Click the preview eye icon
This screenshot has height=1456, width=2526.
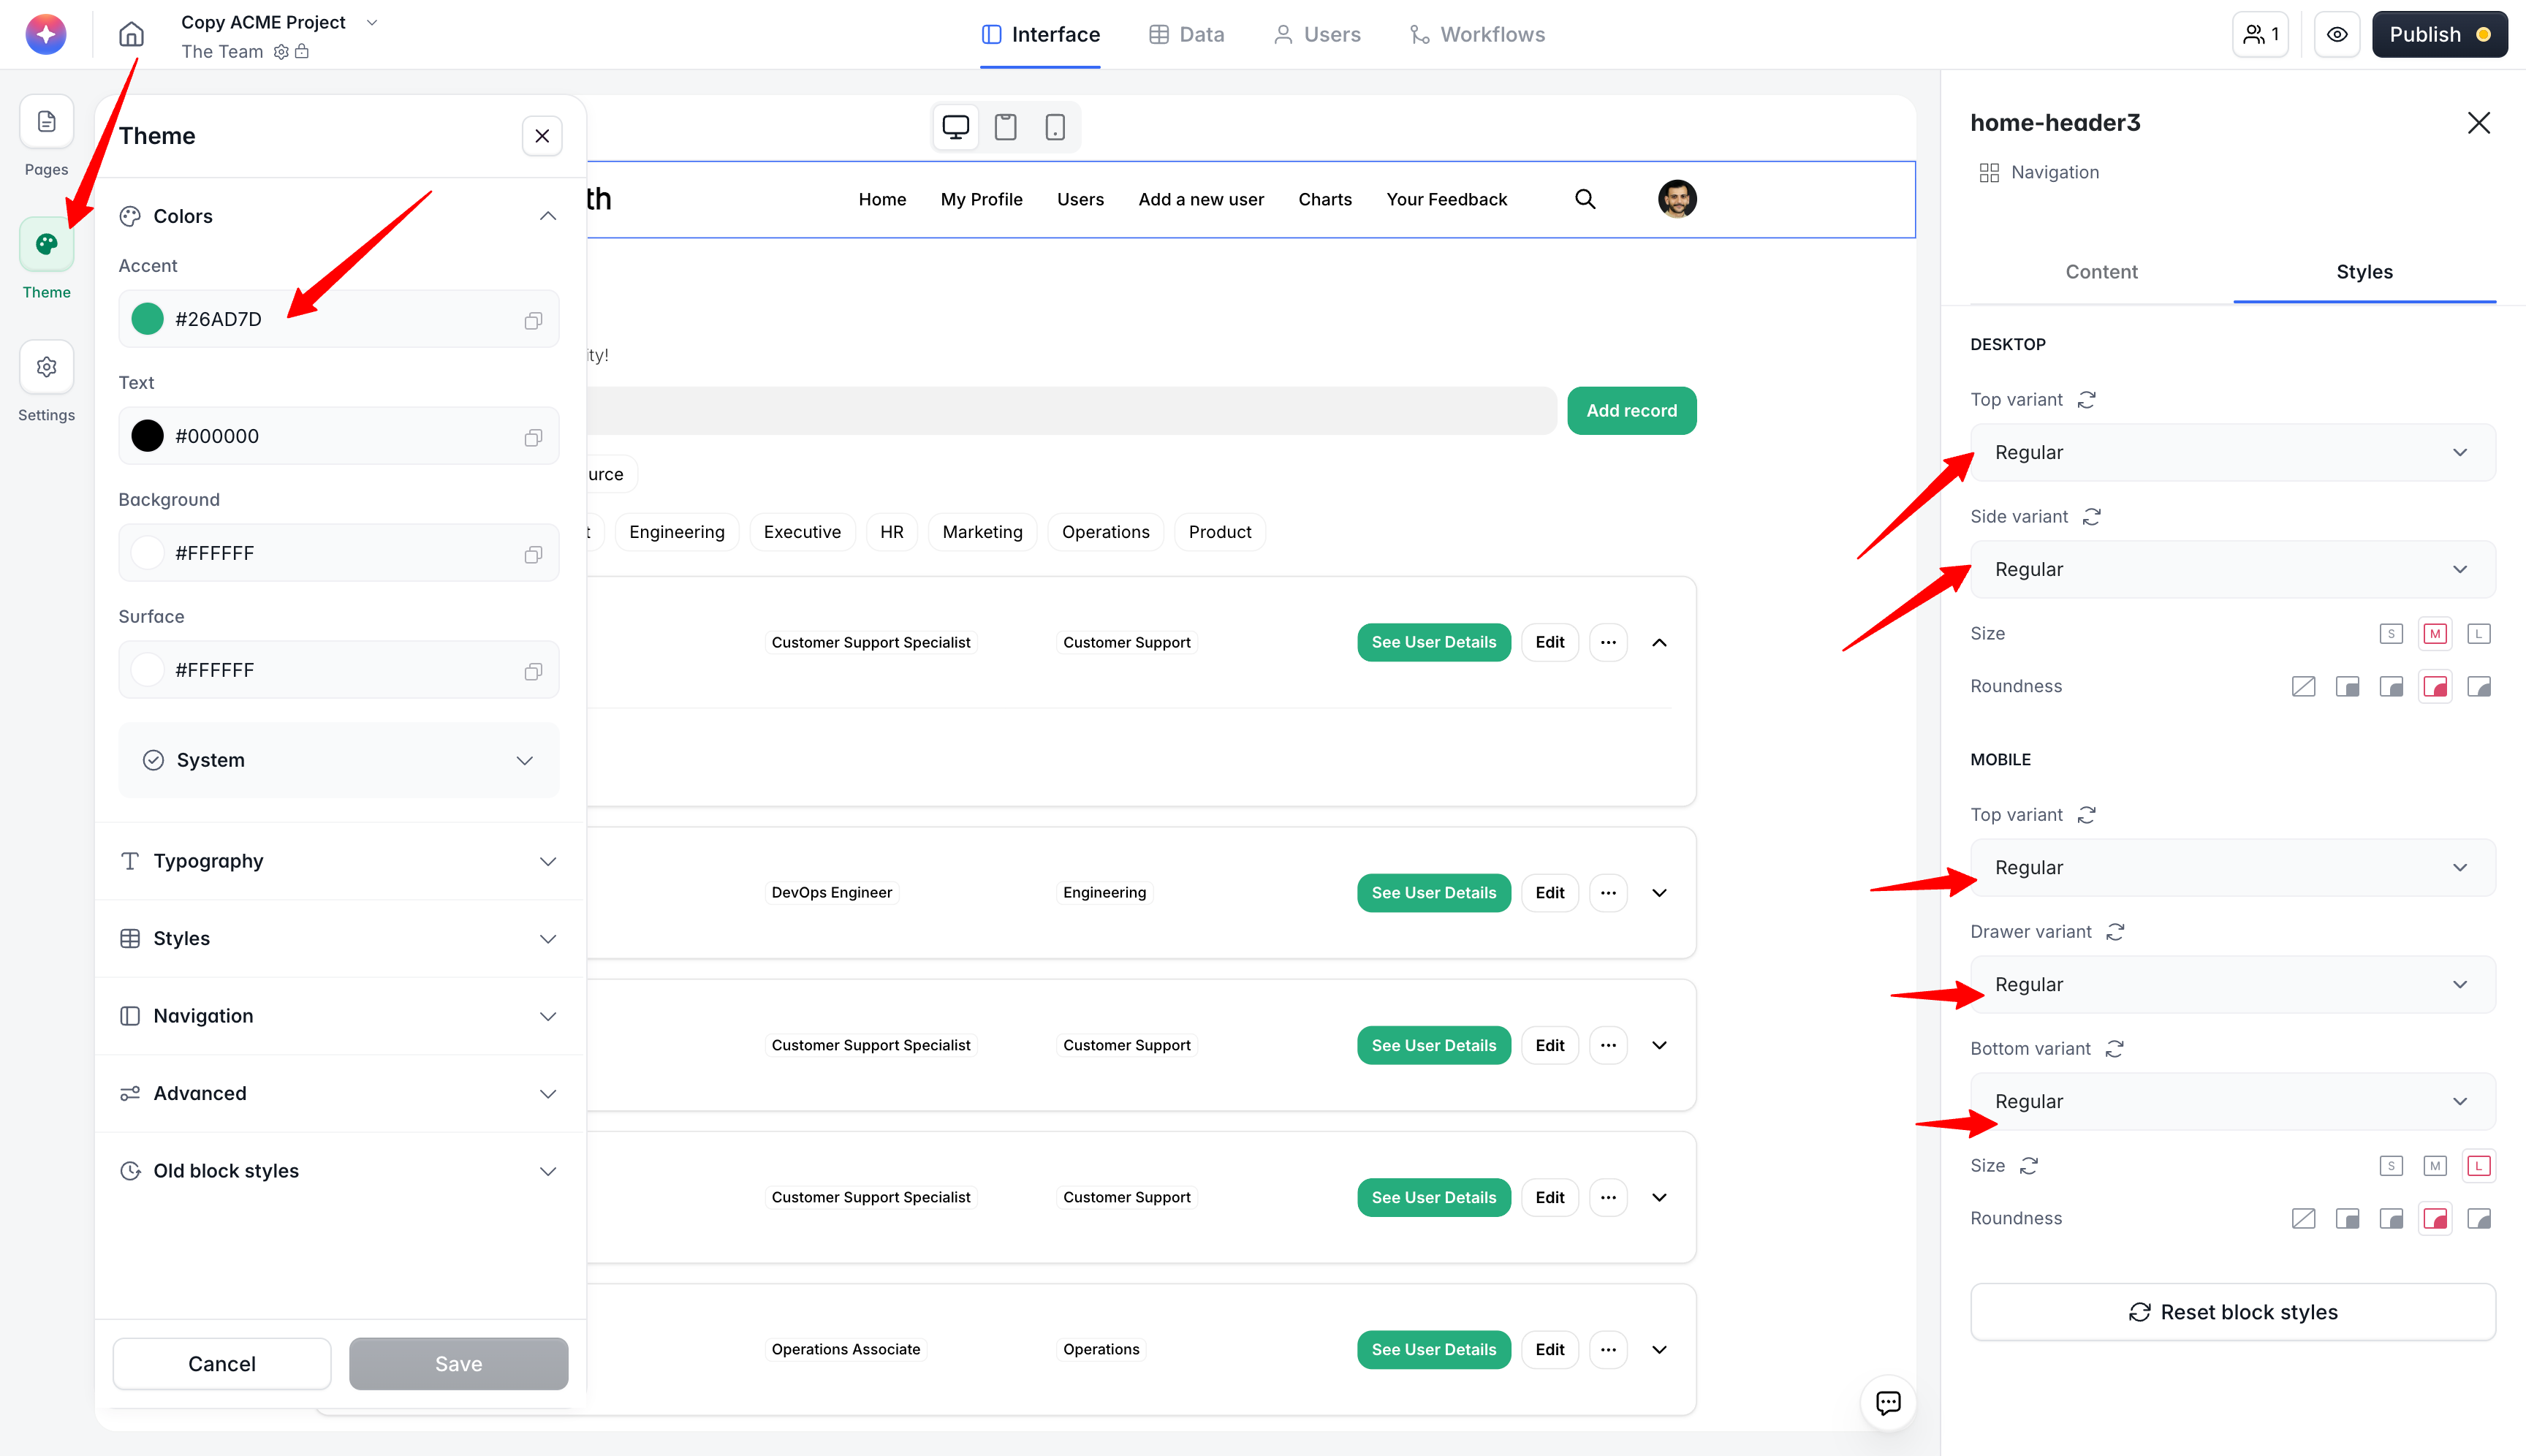2336,34
